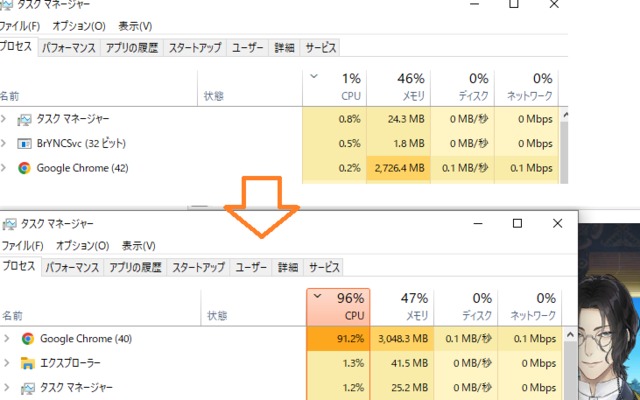Viewport: 640px width, 400px height.
Task: Click the Google Chrome (42) icon in upper window
Action: pos(24,168)
